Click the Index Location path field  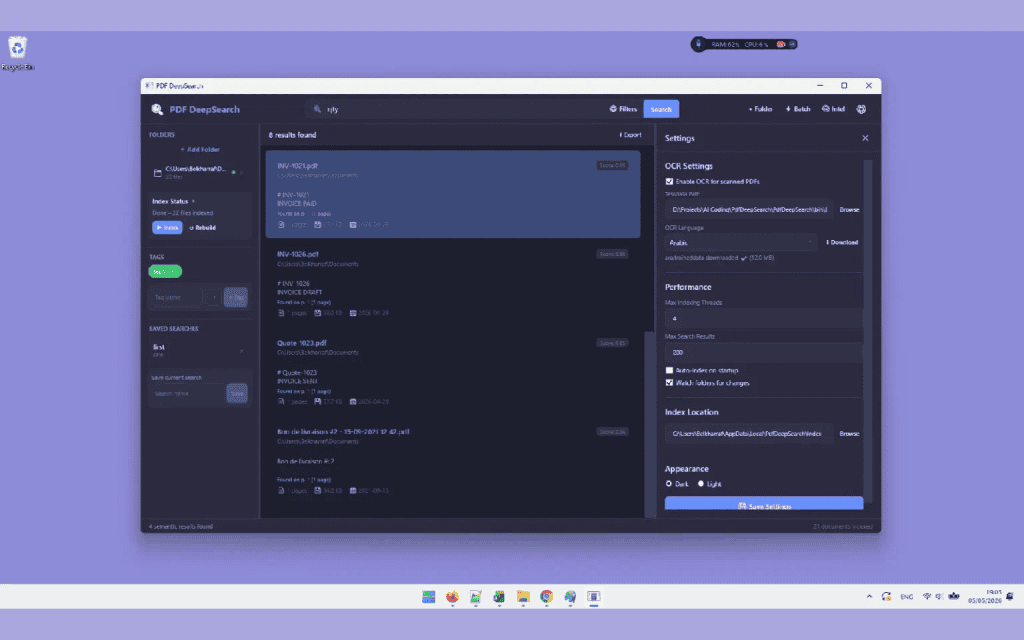pyautogui.click(x=749, y=434)
